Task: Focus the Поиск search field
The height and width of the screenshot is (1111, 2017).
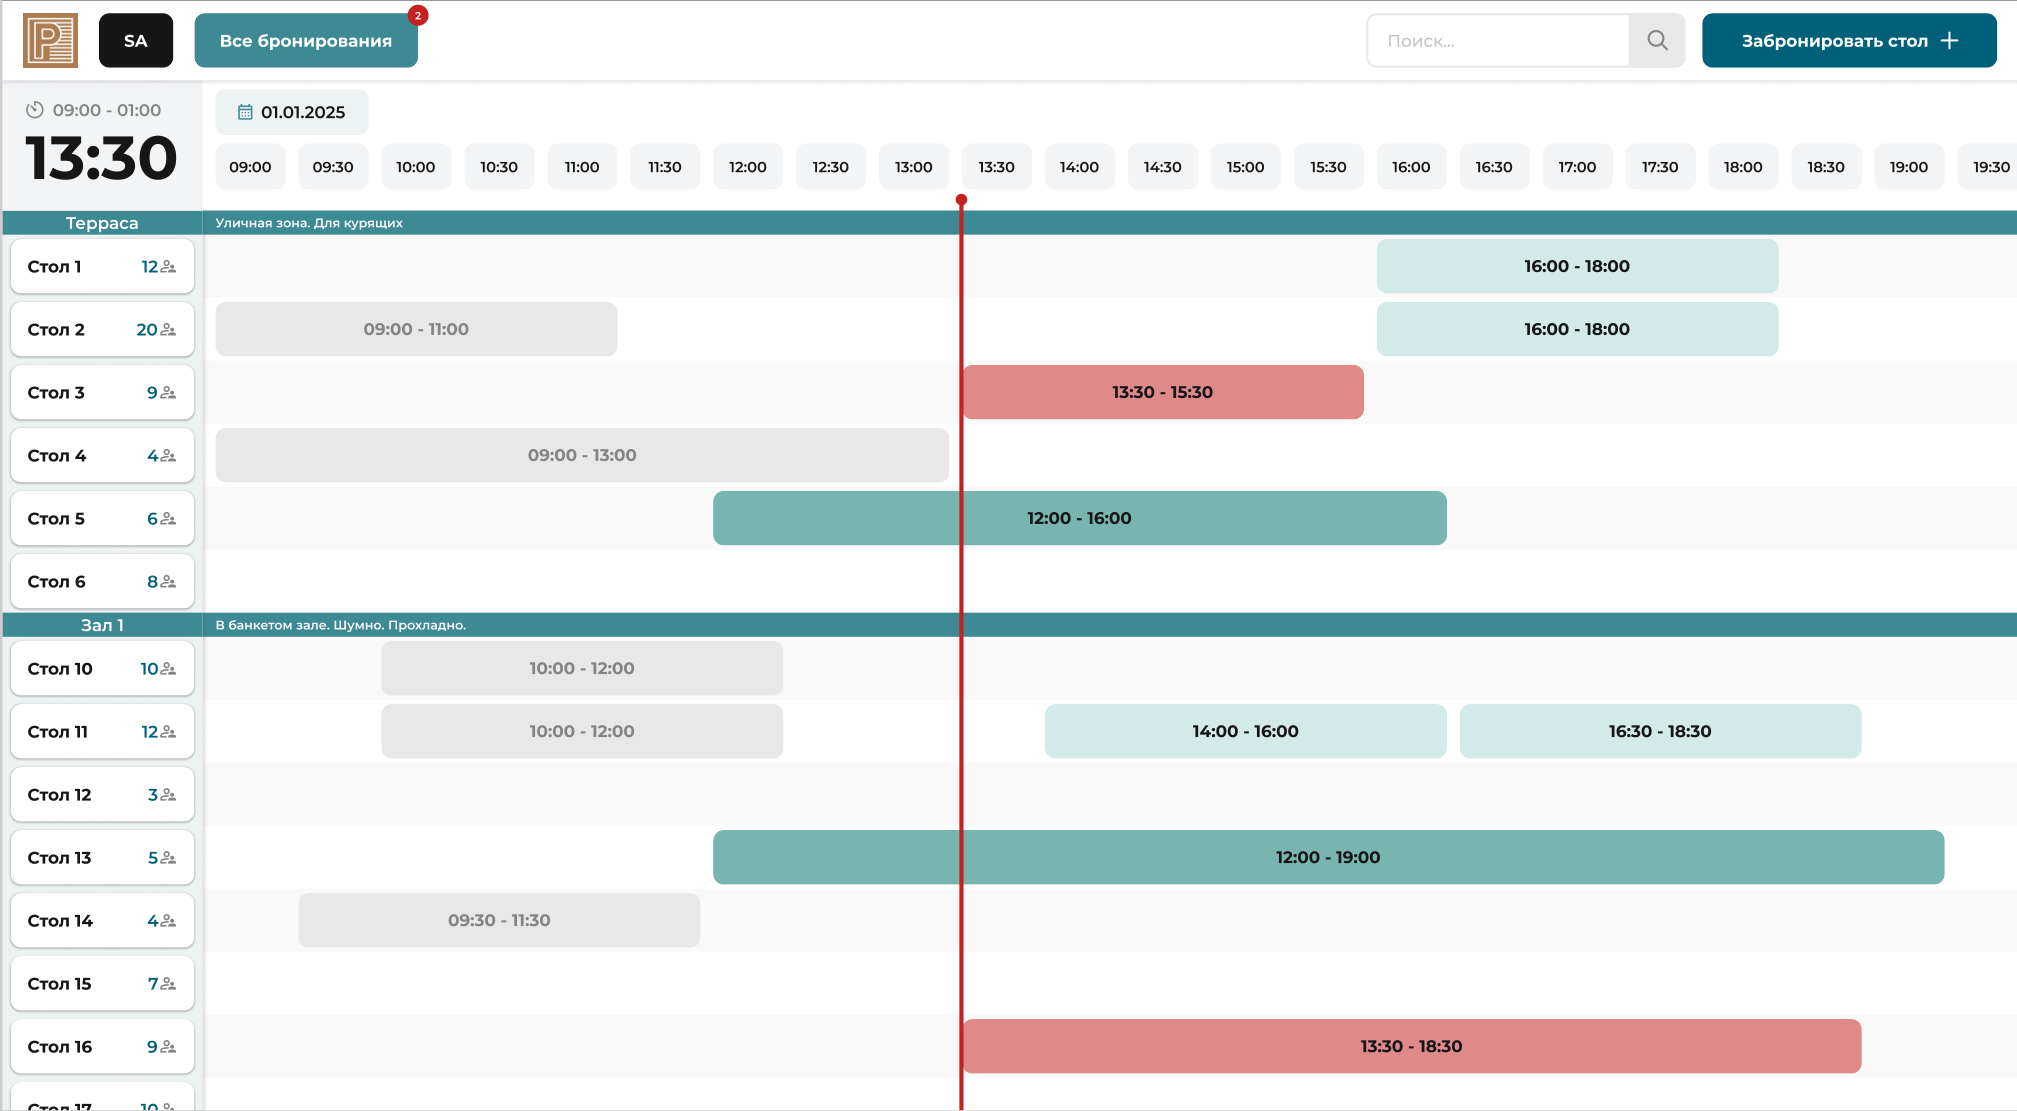Action: (1498, 41)
